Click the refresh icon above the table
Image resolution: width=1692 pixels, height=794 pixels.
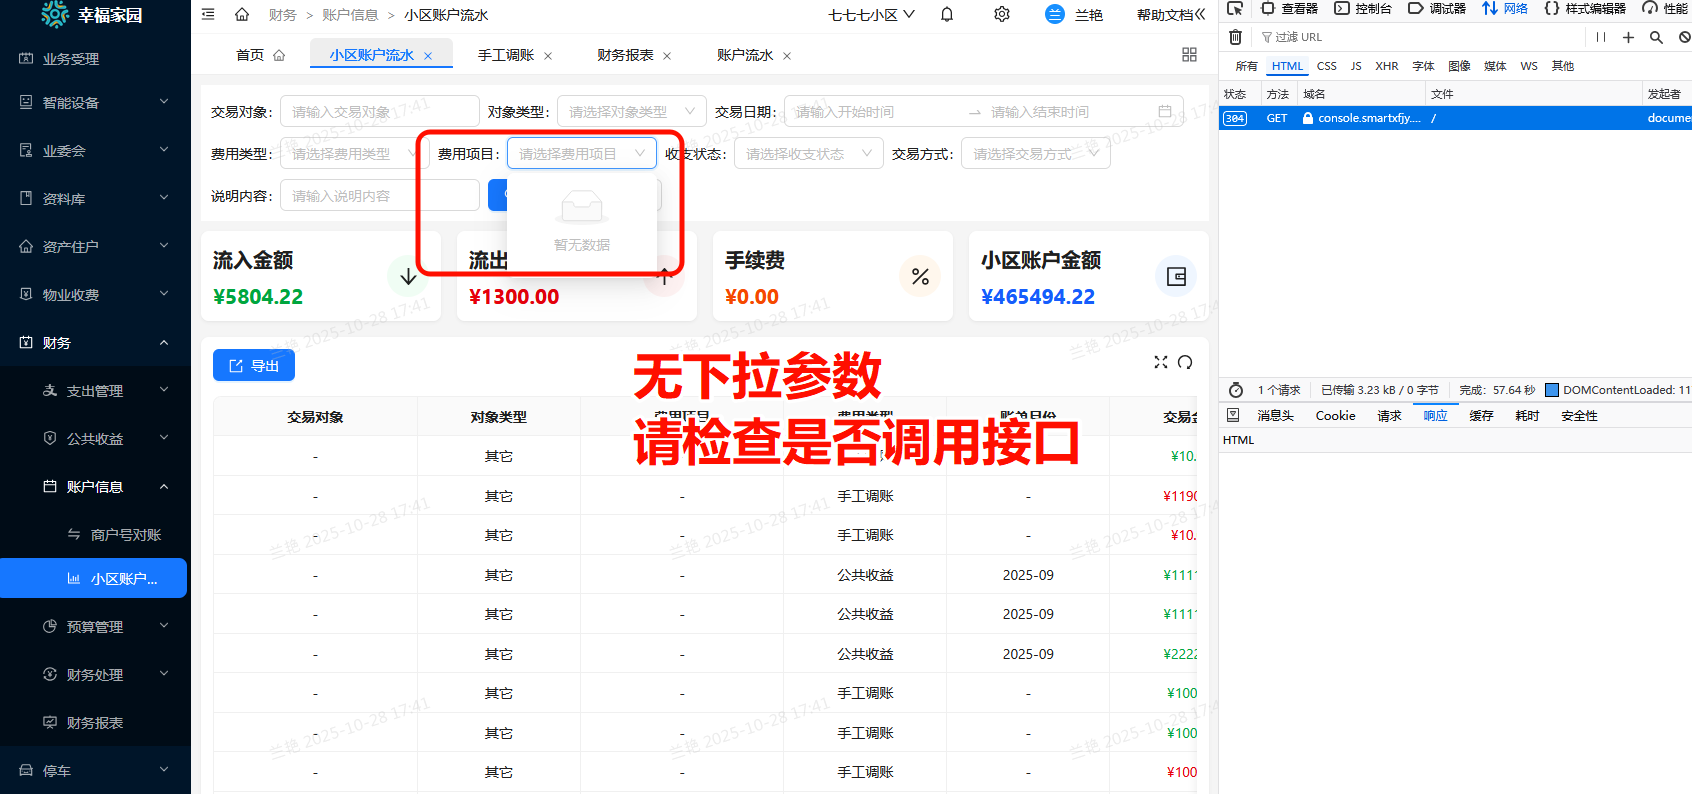click(x=1185, y=362)
